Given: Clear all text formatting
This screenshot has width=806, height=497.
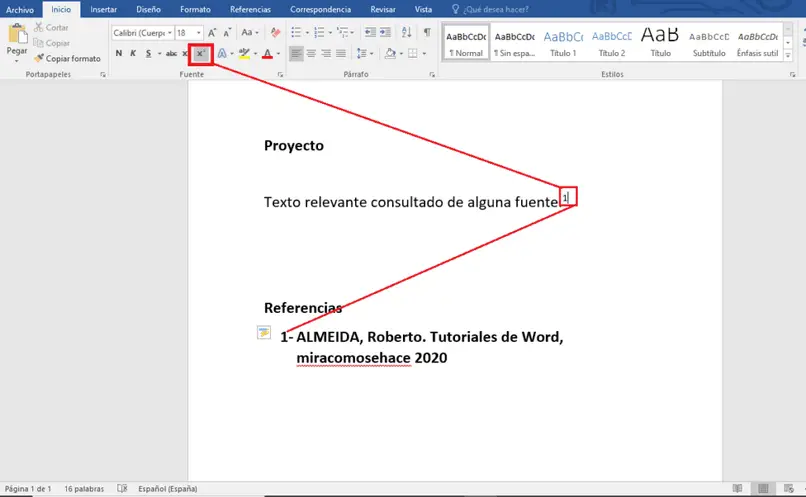Looking at the screenshot, I should click(274, 33).
